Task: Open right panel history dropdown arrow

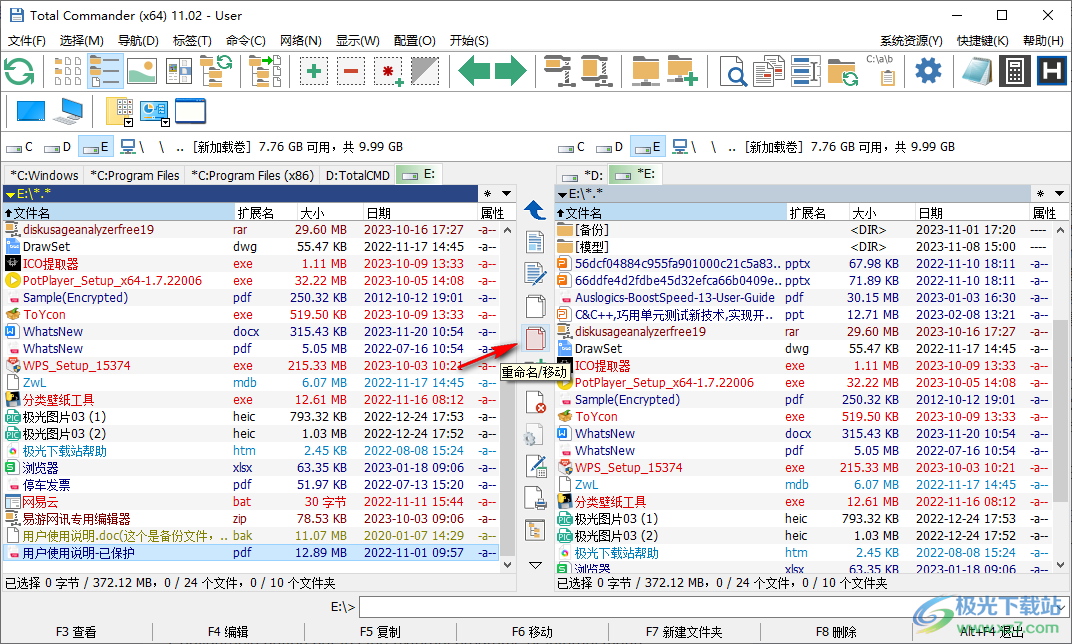Action: tap(1059, 193)
